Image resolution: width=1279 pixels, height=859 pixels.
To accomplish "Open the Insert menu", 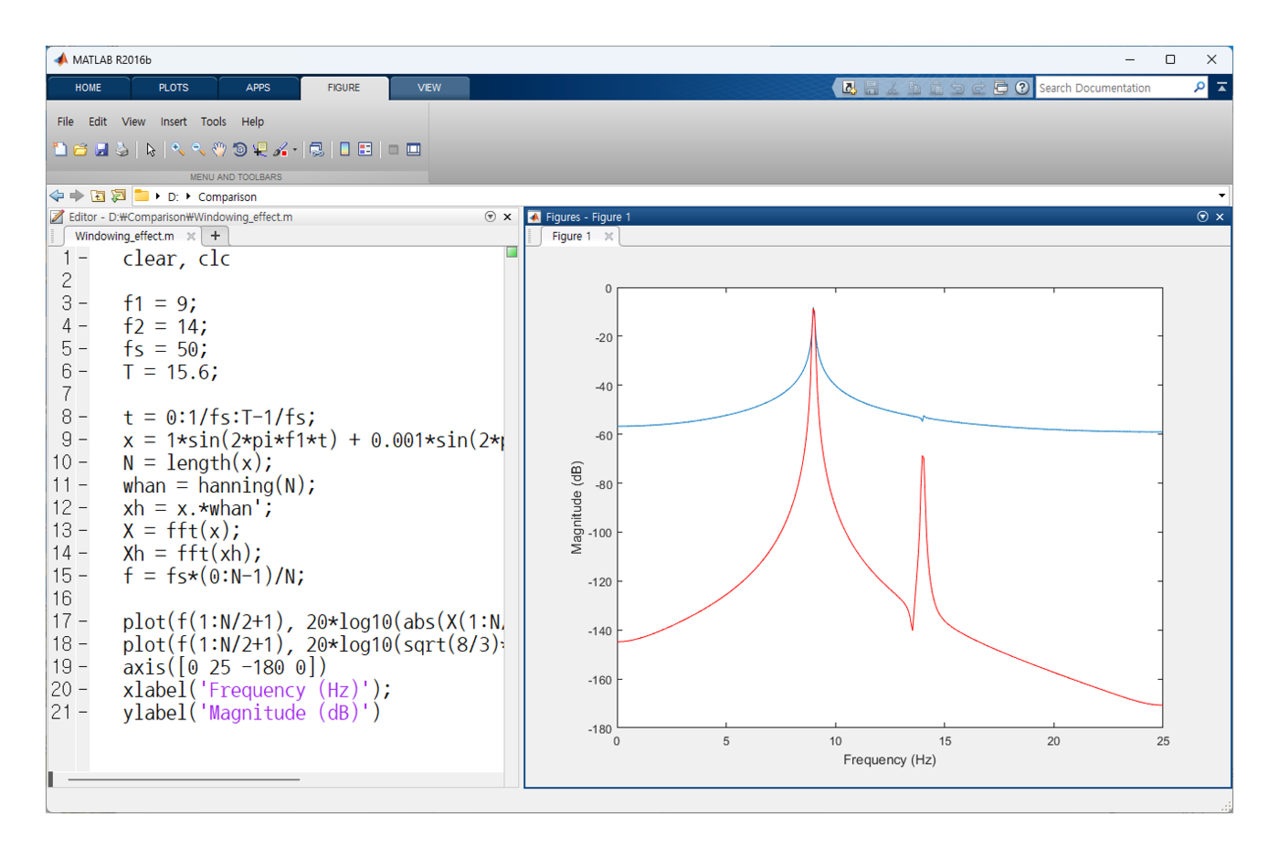I will pyautogui.click(x=173, y=121).
